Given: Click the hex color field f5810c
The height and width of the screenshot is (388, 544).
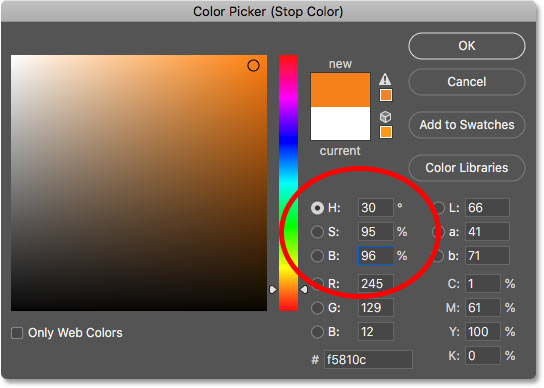Looking at the screenshot, I should pos(368,360).
